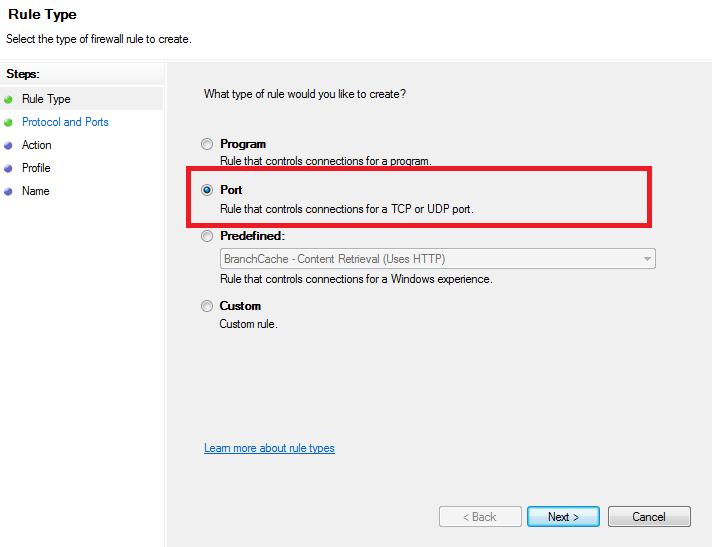The height and width of the screenshot is (547, 712).
Task: Click the disabled < Back button
Action: pyautogui.click(x=480, y=517)
